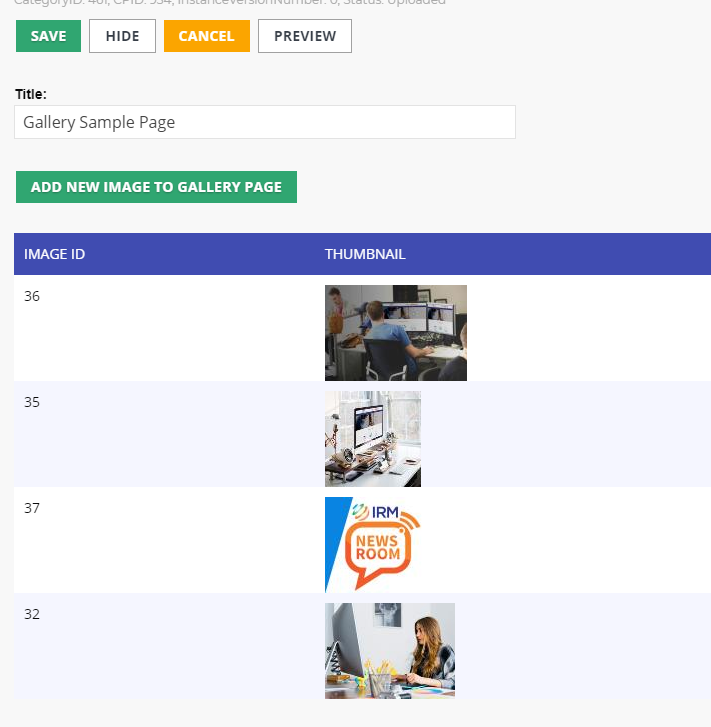Select image ID 36 cell
This screenshot has height=727, width=711.
point(32,296)
